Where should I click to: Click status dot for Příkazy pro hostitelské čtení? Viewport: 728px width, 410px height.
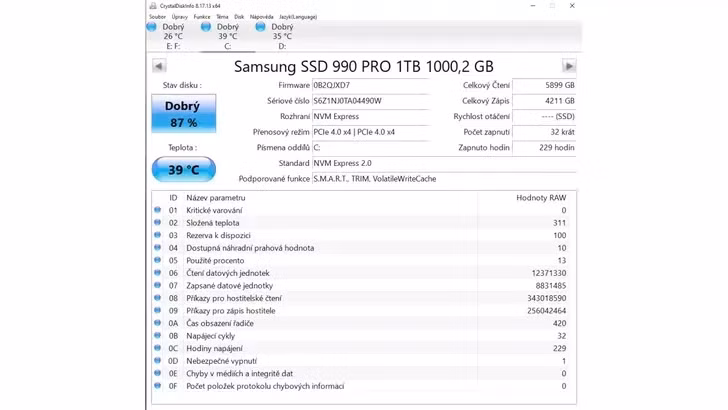point(158,298)
